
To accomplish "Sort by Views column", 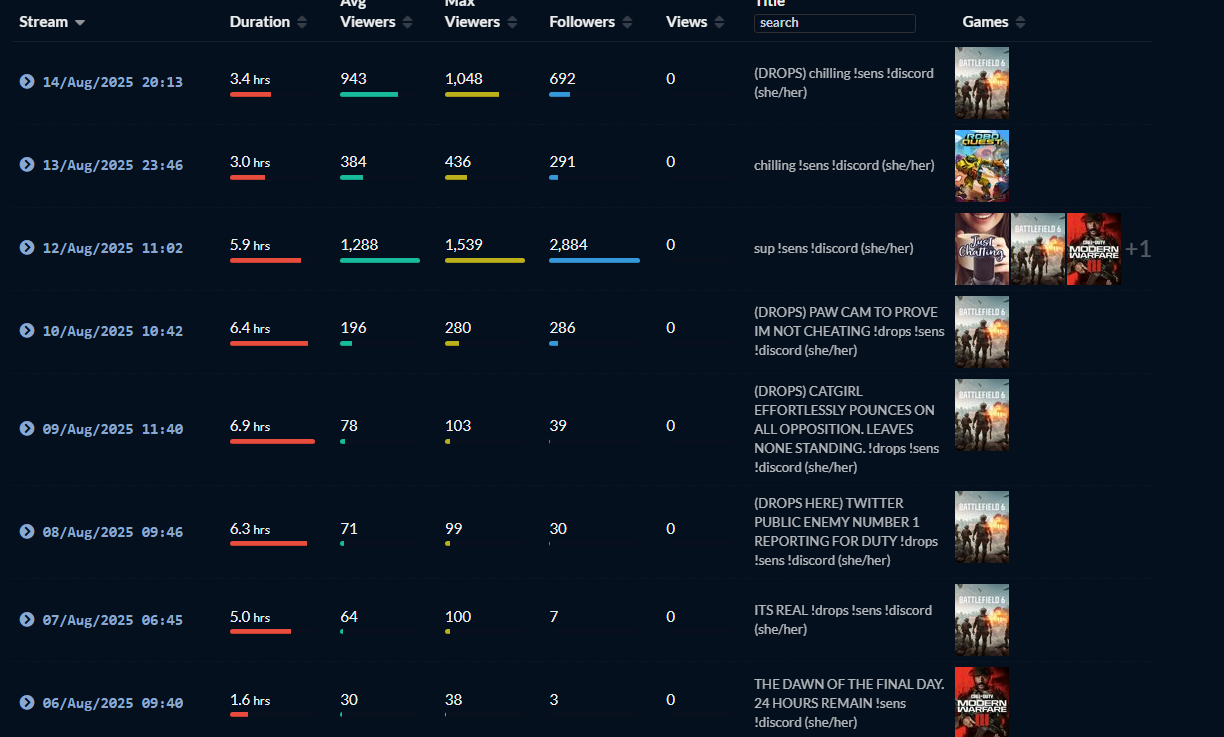I will pyautogui.click(x=694, y=22).
